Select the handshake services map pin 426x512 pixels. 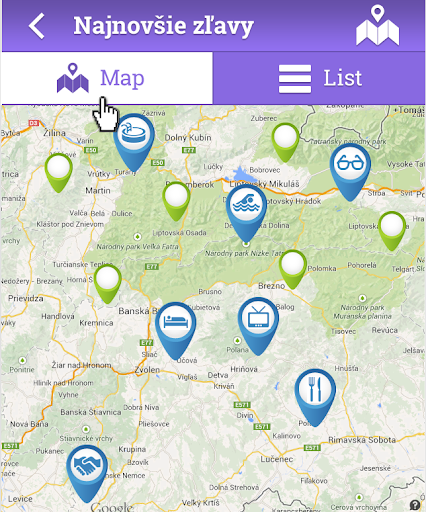87,474
